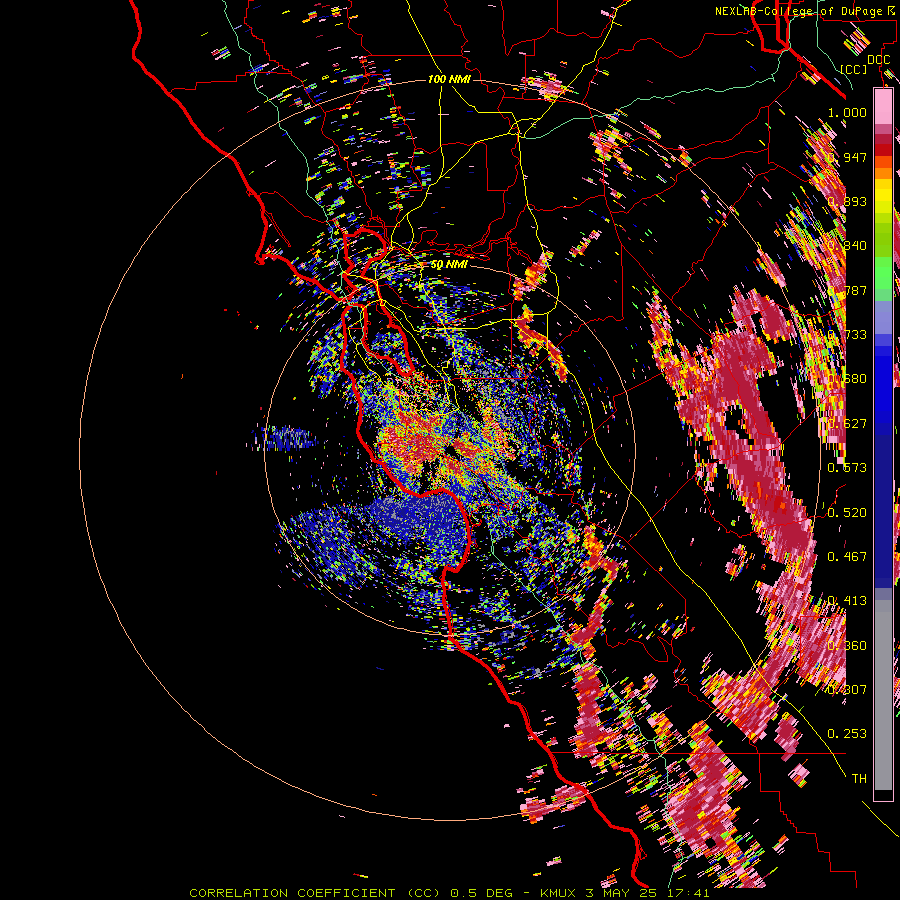This screenshot has width=900, height=900.
Task: Click the [CC] unit label
Action: [854, 69]
